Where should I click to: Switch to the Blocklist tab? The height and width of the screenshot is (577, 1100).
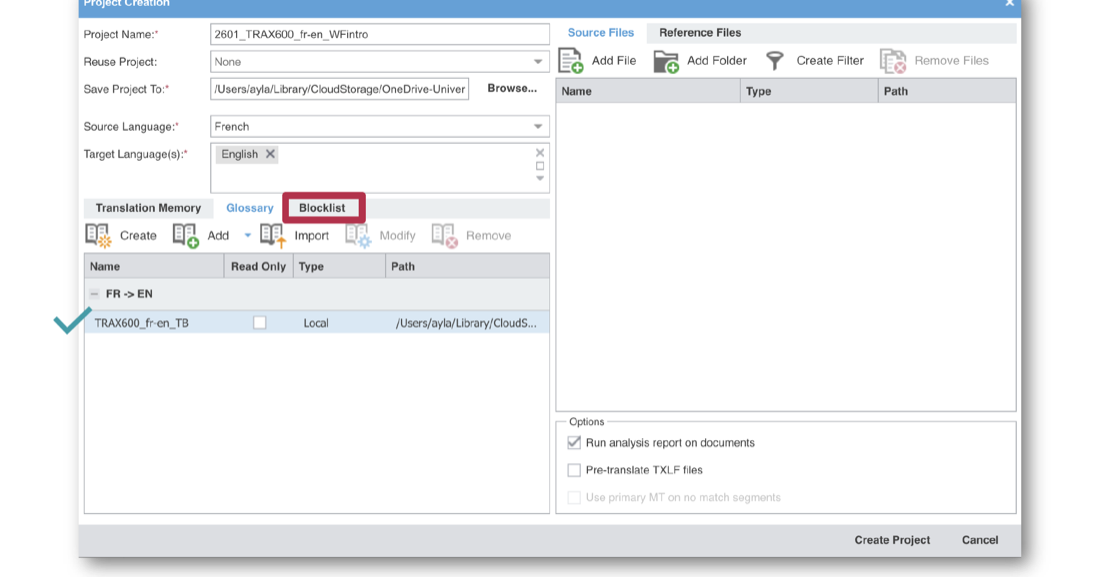tap(322, 208)
